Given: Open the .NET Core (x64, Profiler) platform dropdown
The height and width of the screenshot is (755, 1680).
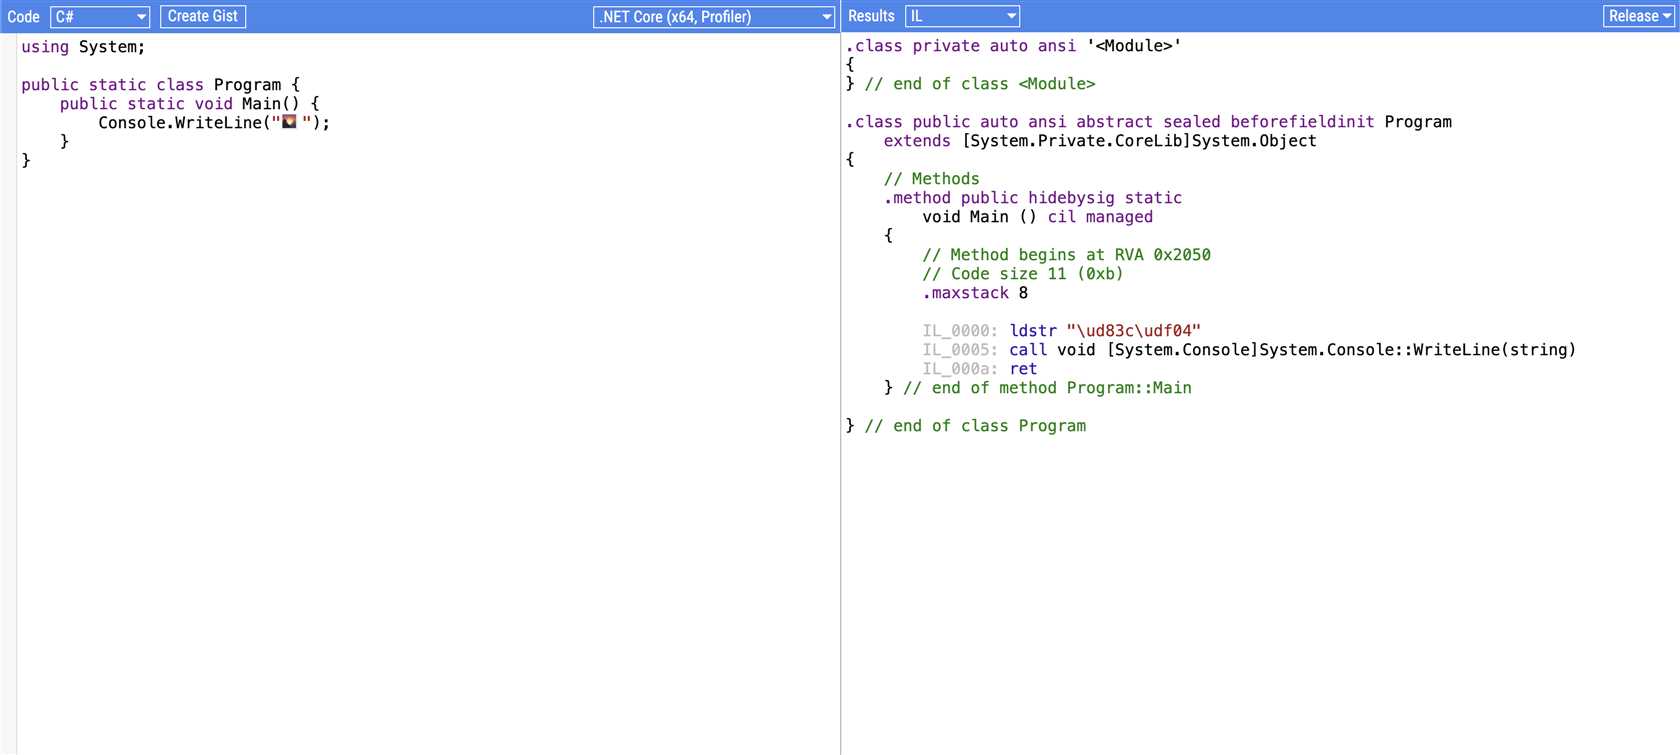Looking at the screenshot, I should pyautogui.click(x=714, y=17).
